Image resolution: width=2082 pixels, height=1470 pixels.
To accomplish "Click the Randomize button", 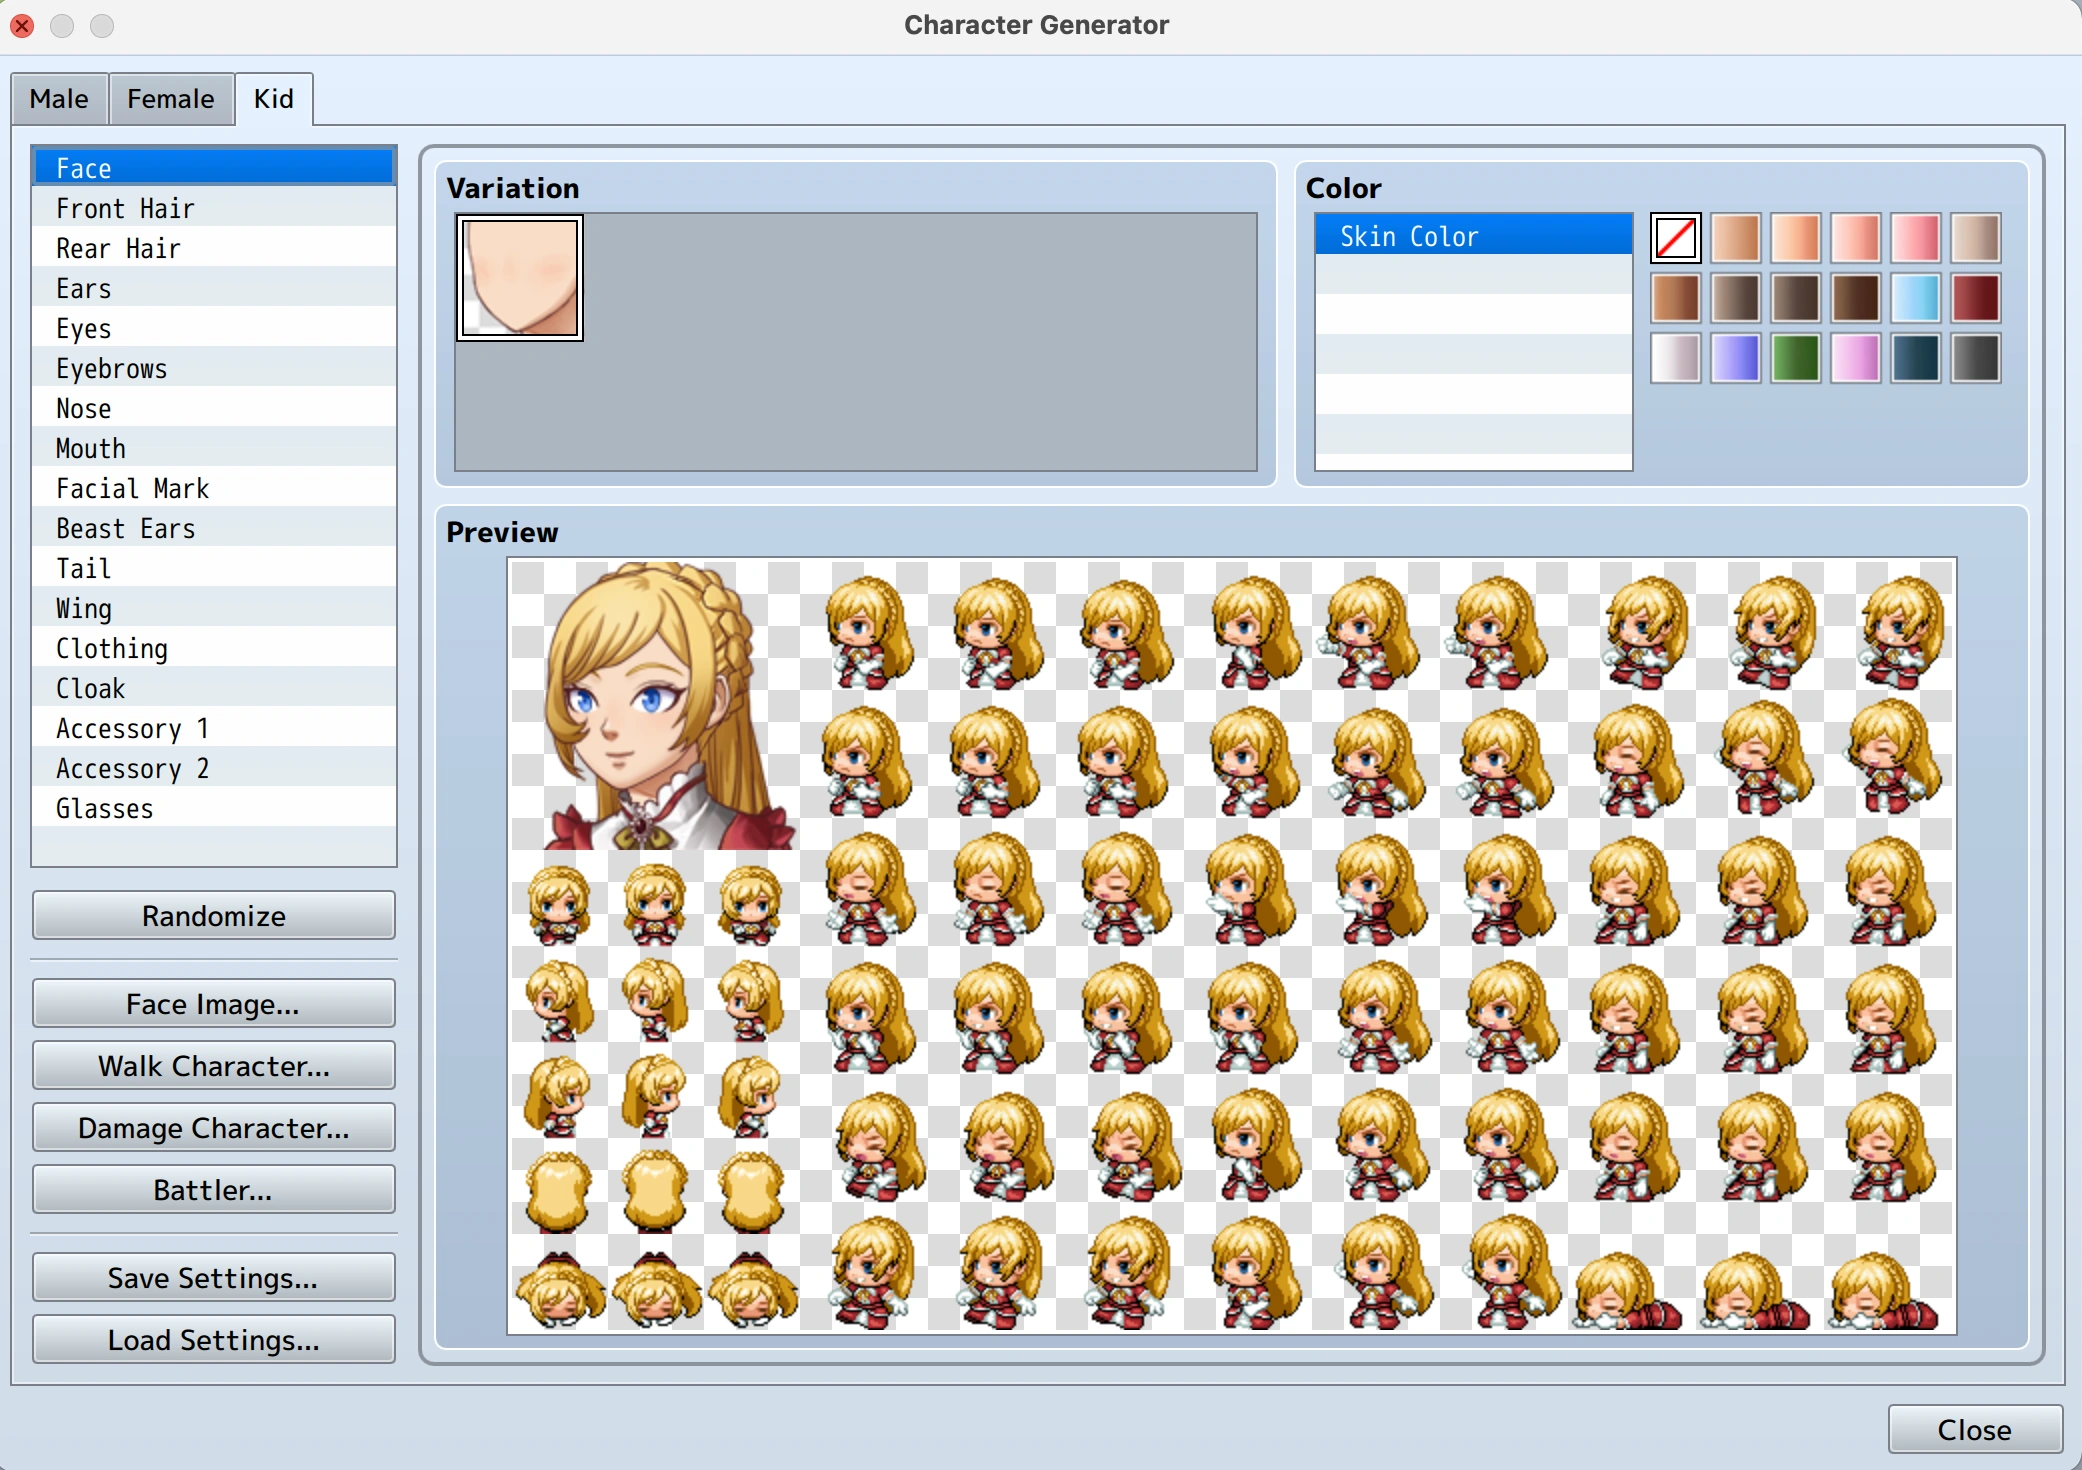I will (x=214, y=915).
